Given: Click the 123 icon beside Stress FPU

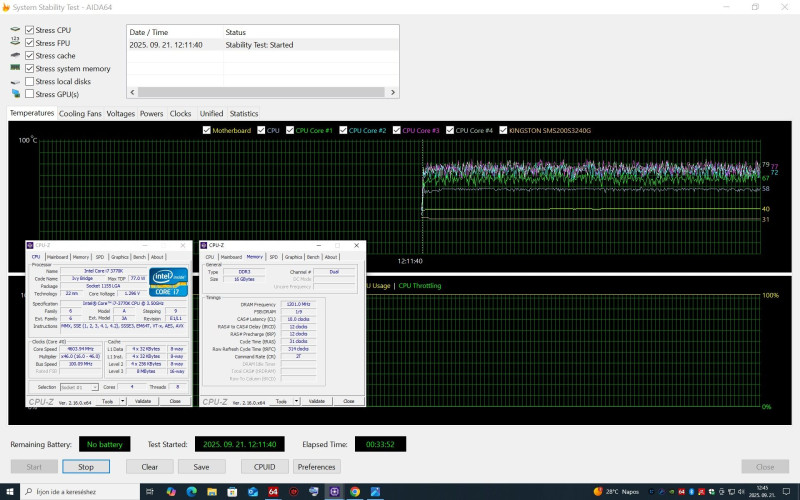Looking at the screenshot, I should point(15,42).
